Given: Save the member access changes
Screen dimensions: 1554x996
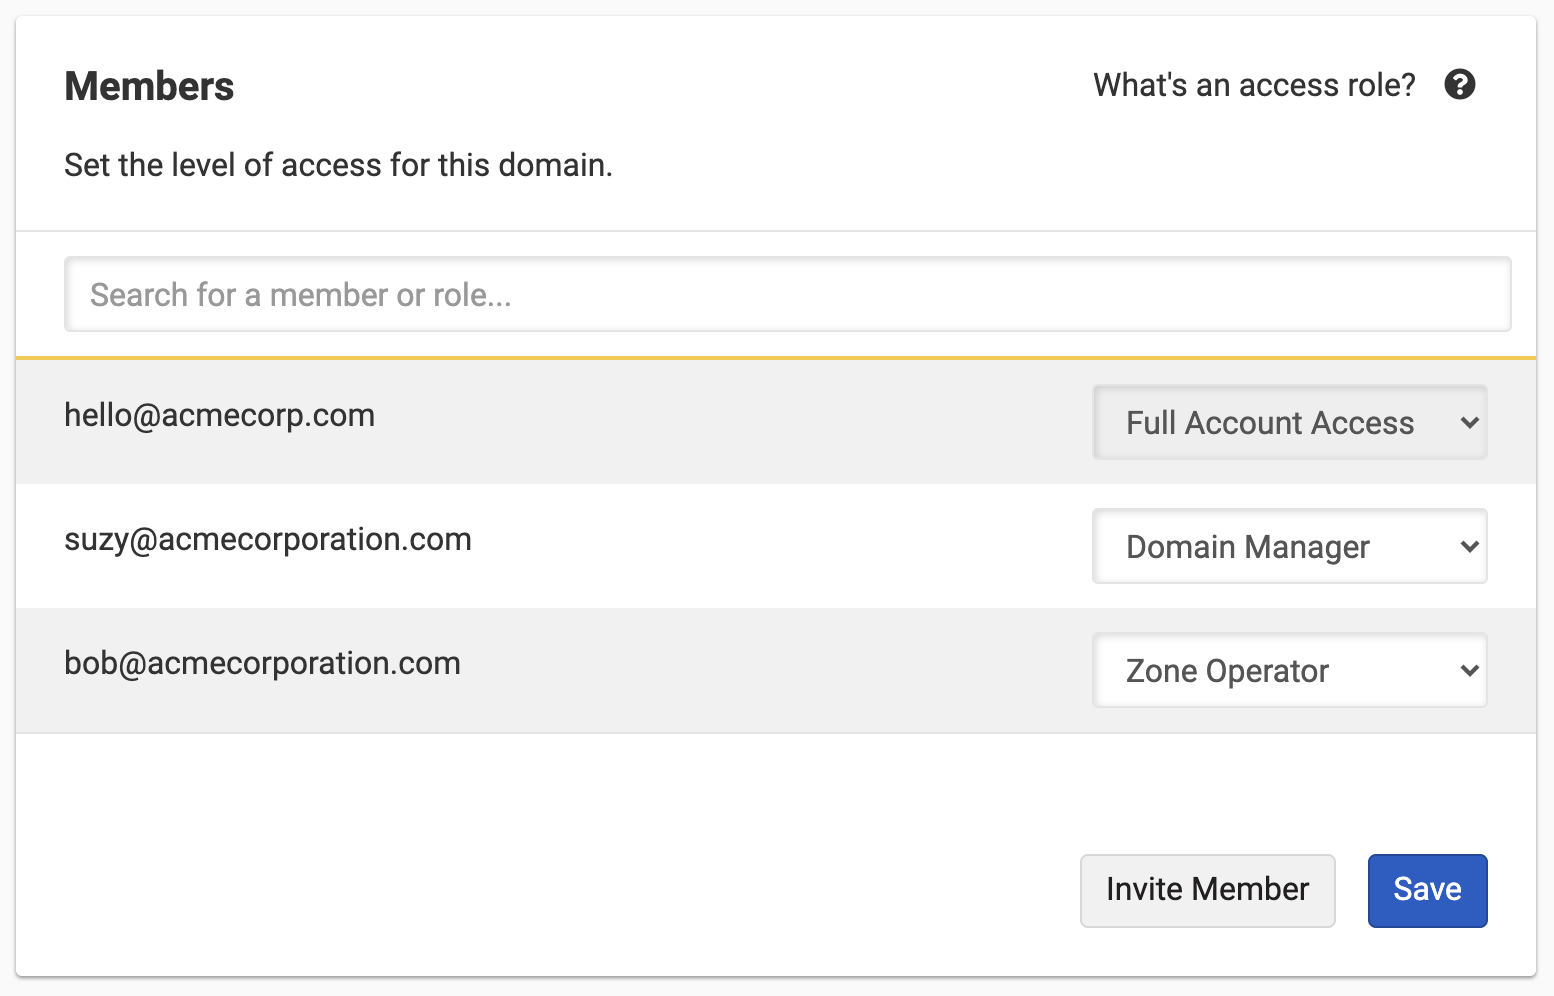Looking at the screenshot, I should pos(1427,890).
